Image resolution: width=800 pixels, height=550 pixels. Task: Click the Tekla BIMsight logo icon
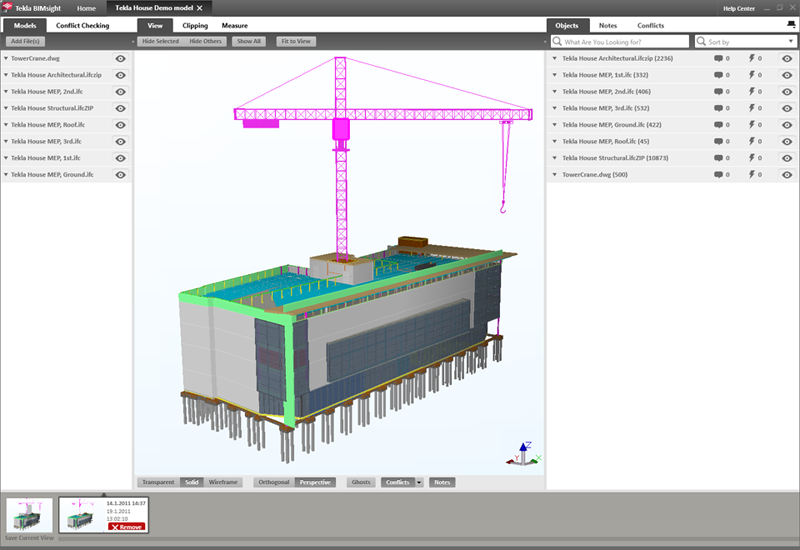(7, 7)
